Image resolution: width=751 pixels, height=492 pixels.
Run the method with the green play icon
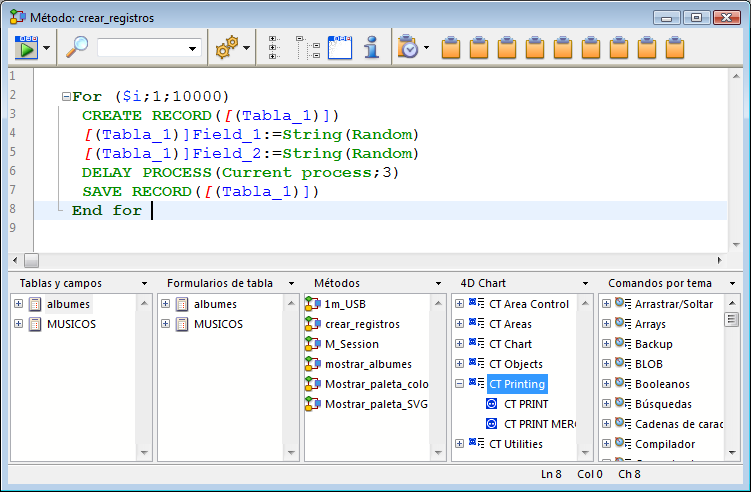tap(26, 47)
